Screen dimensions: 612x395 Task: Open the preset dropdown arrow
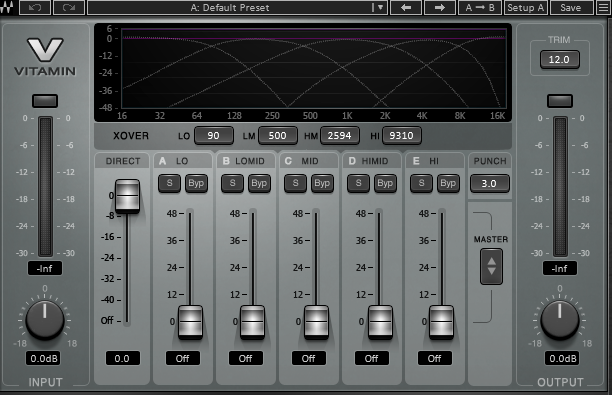pos(380,7)
